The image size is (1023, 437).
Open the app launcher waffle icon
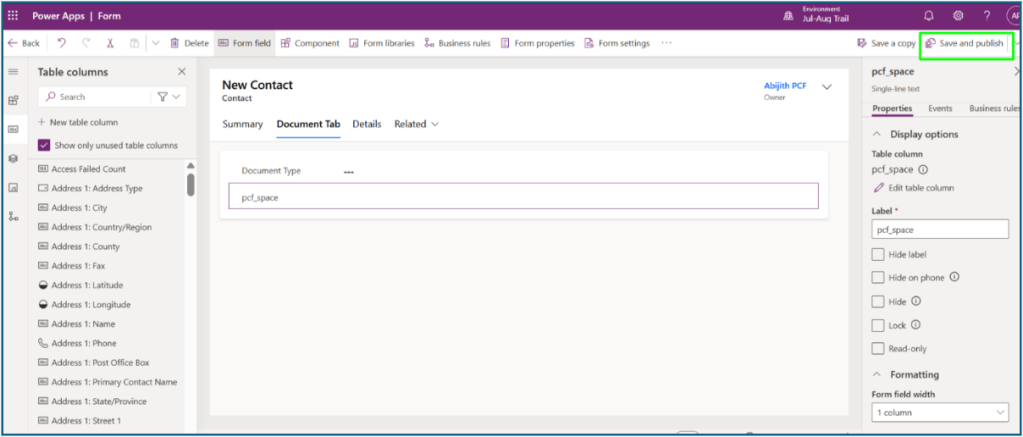pyautogui.click(x=13, y=16)
